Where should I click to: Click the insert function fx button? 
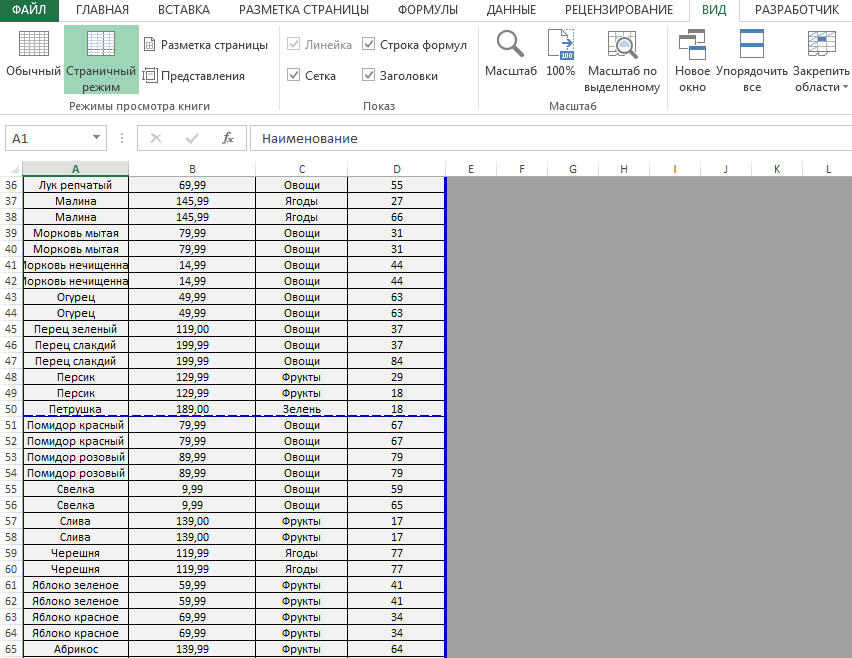[x=228, y=138]
